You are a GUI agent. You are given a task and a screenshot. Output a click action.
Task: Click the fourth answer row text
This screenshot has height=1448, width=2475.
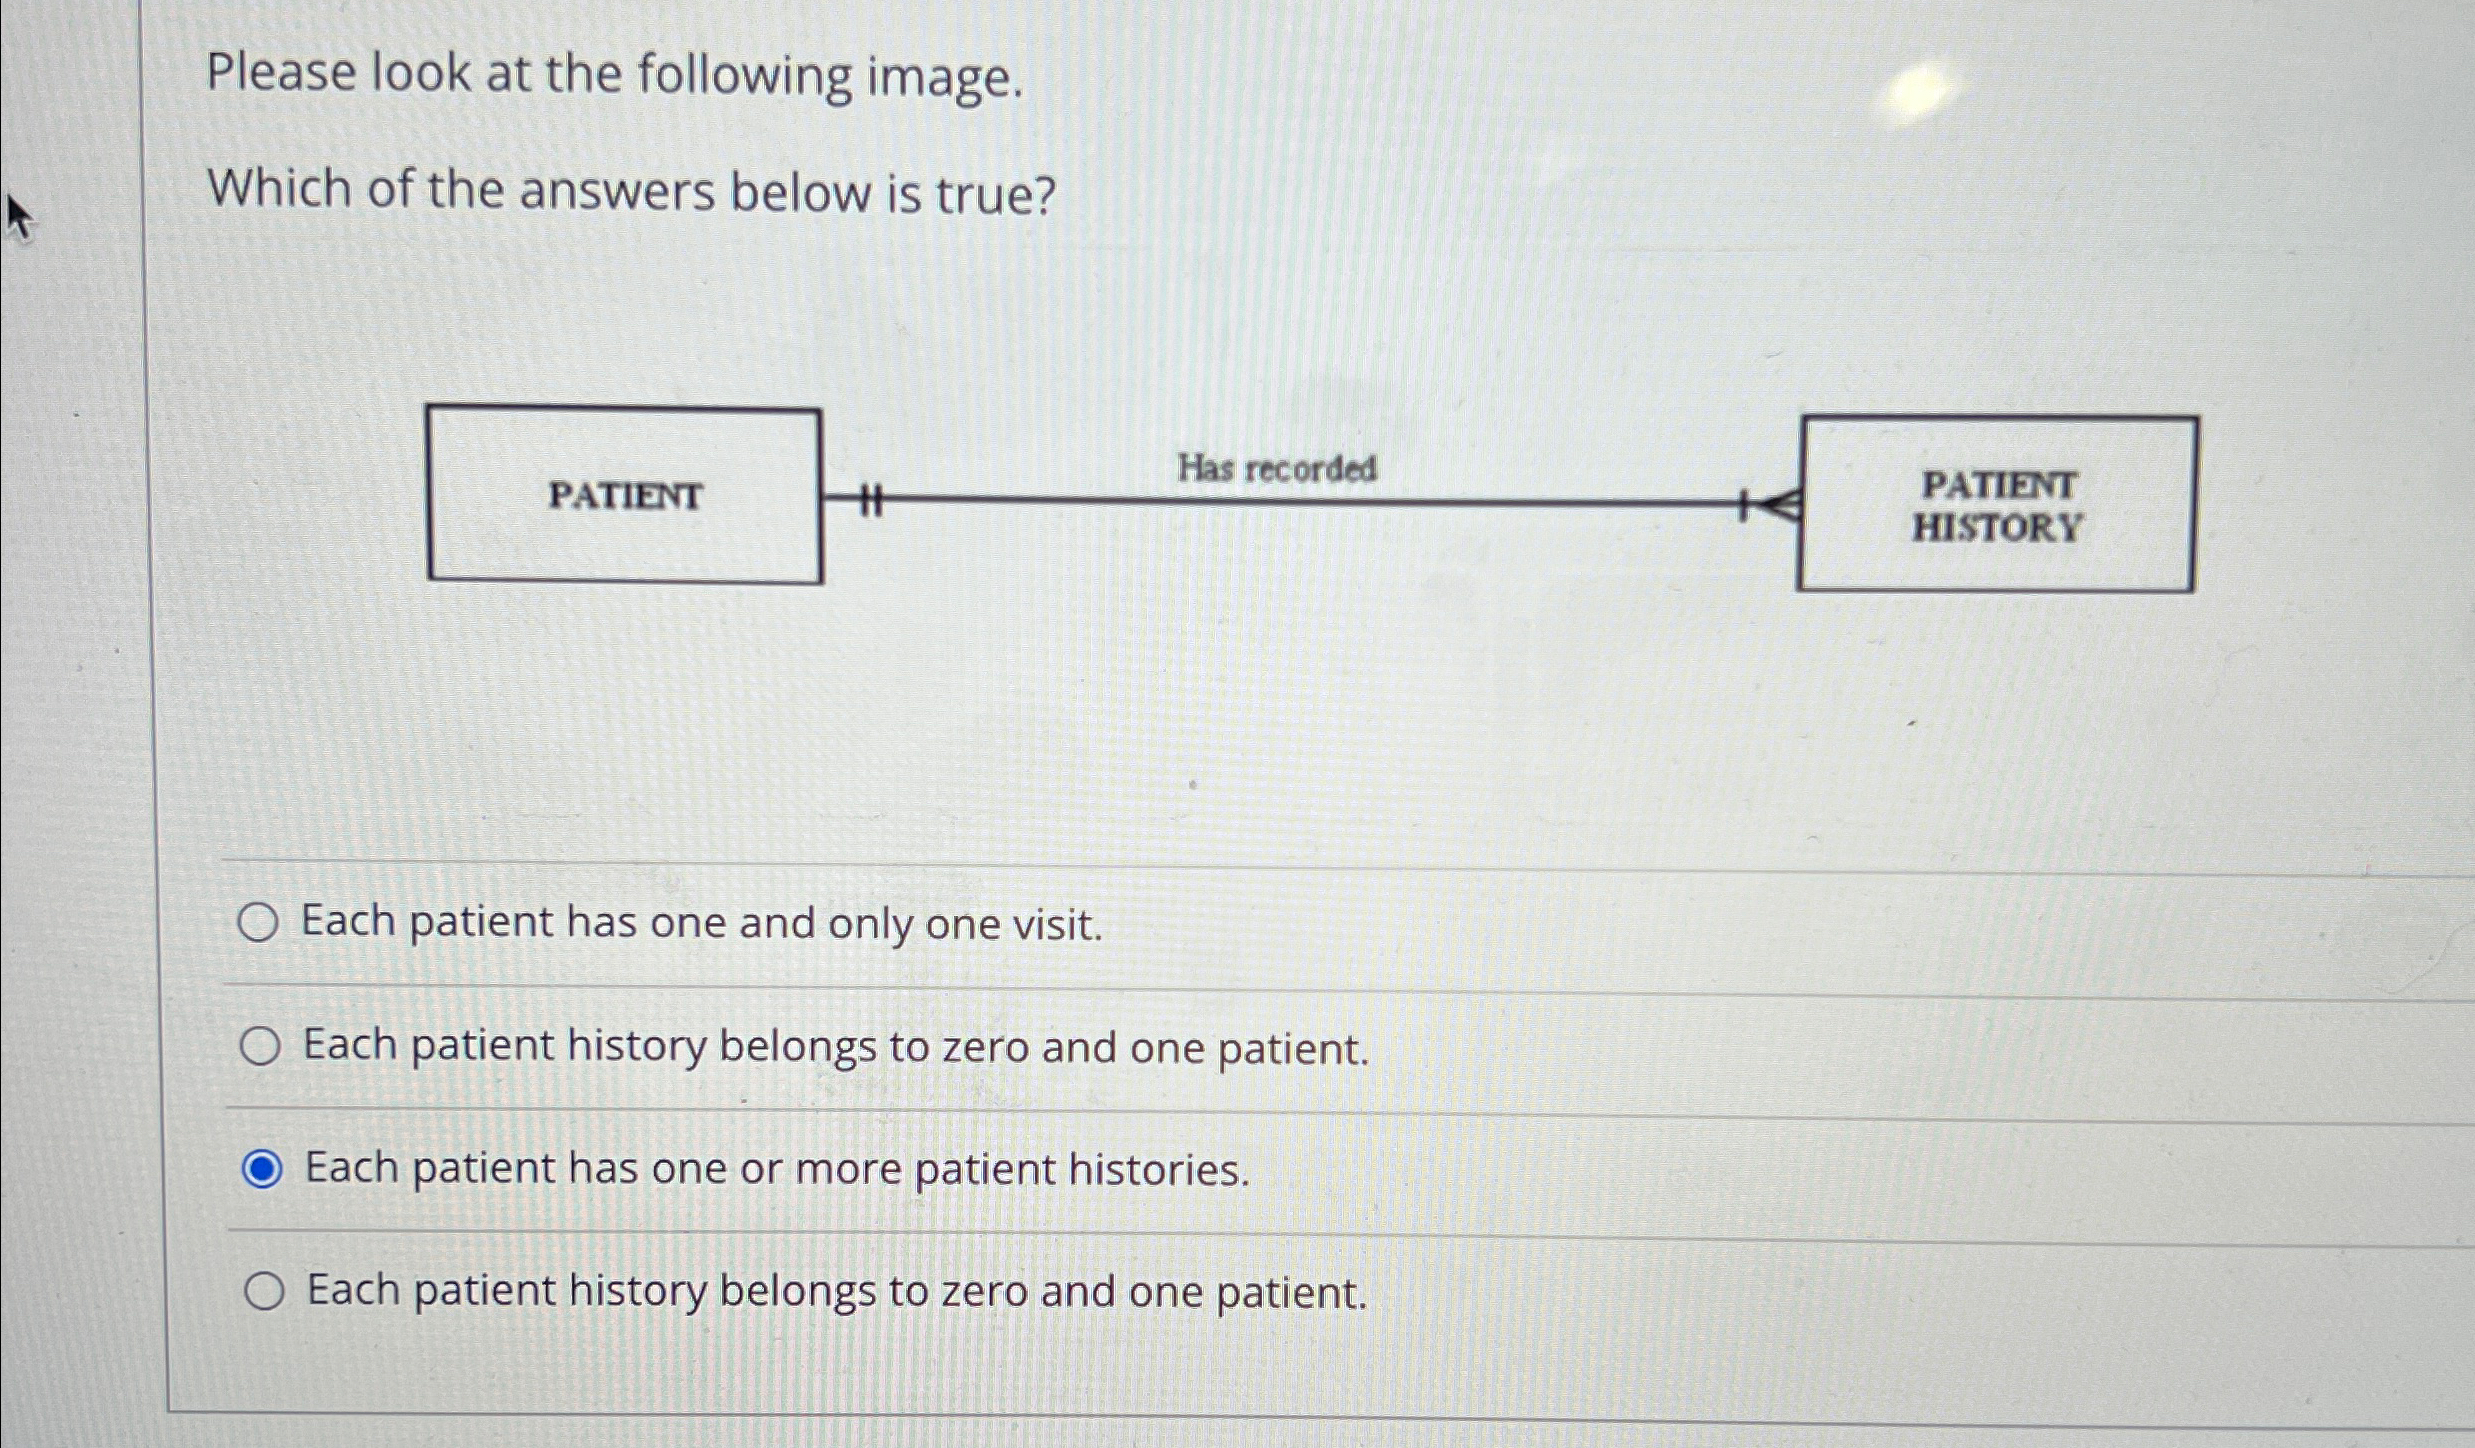(x=835, y=1292)
